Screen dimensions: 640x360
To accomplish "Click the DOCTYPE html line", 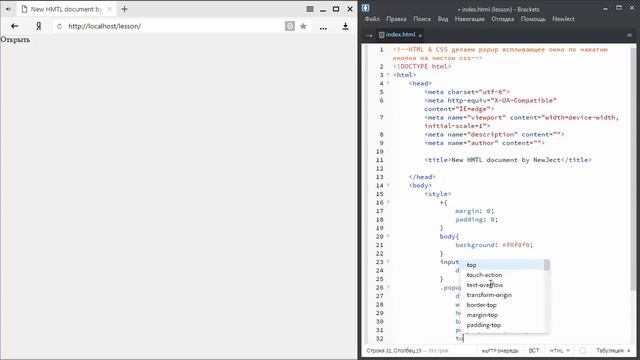I will pyautogui.click(x=422, y=66).
